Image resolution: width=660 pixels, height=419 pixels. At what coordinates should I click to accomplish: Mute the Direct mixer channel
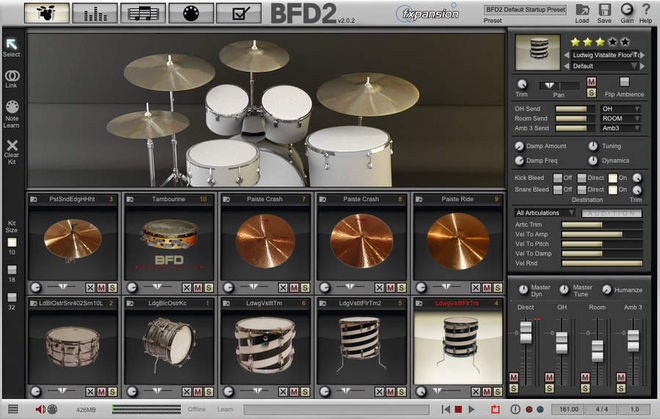click(514, 377)
